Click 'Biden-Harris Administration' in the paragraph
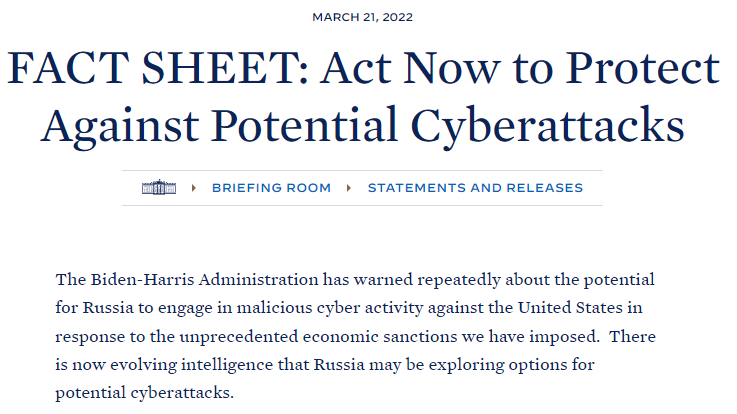Image resolution: width=737 pixels, height=414 pixels. 204,280
